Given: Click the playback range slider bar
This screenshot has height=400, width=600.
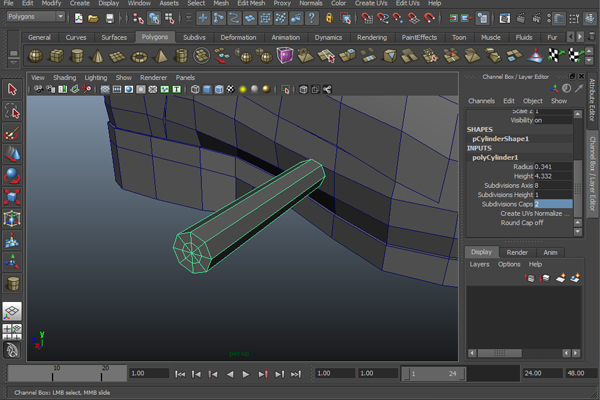Looking at the screenshot, I should tap(433, 373).
